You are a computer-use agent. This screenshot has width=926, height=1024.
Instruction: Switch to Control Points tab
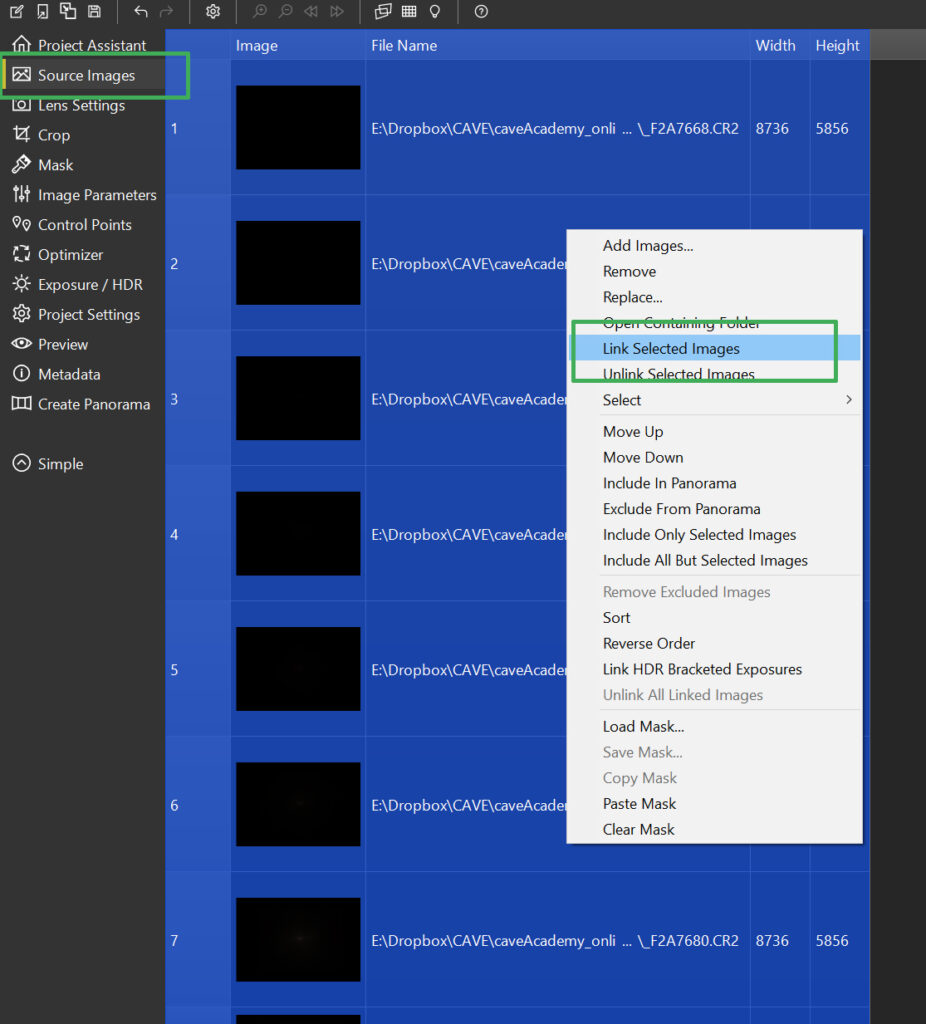[x=82, y=225]
